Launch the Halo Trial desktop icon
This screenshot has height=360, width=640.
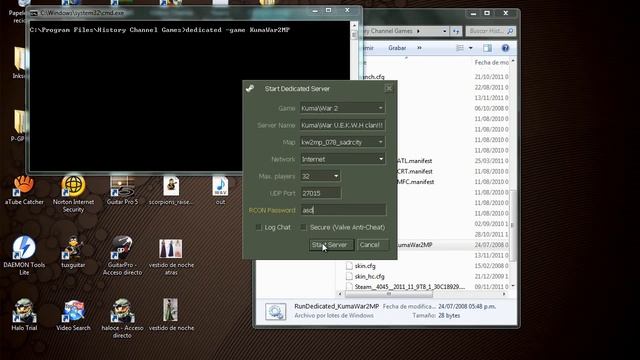tap(24, 311)
